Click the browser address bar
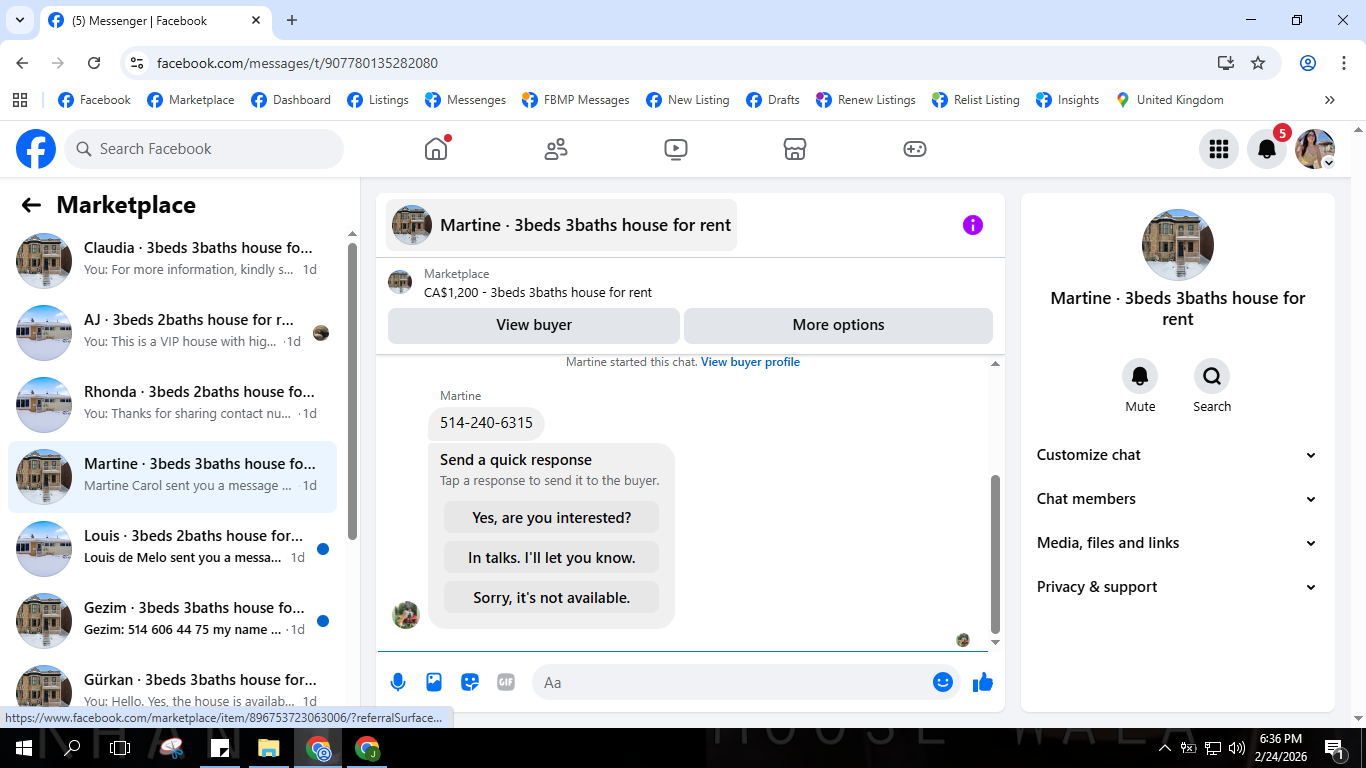1366x768 pixels. [670, 63]
